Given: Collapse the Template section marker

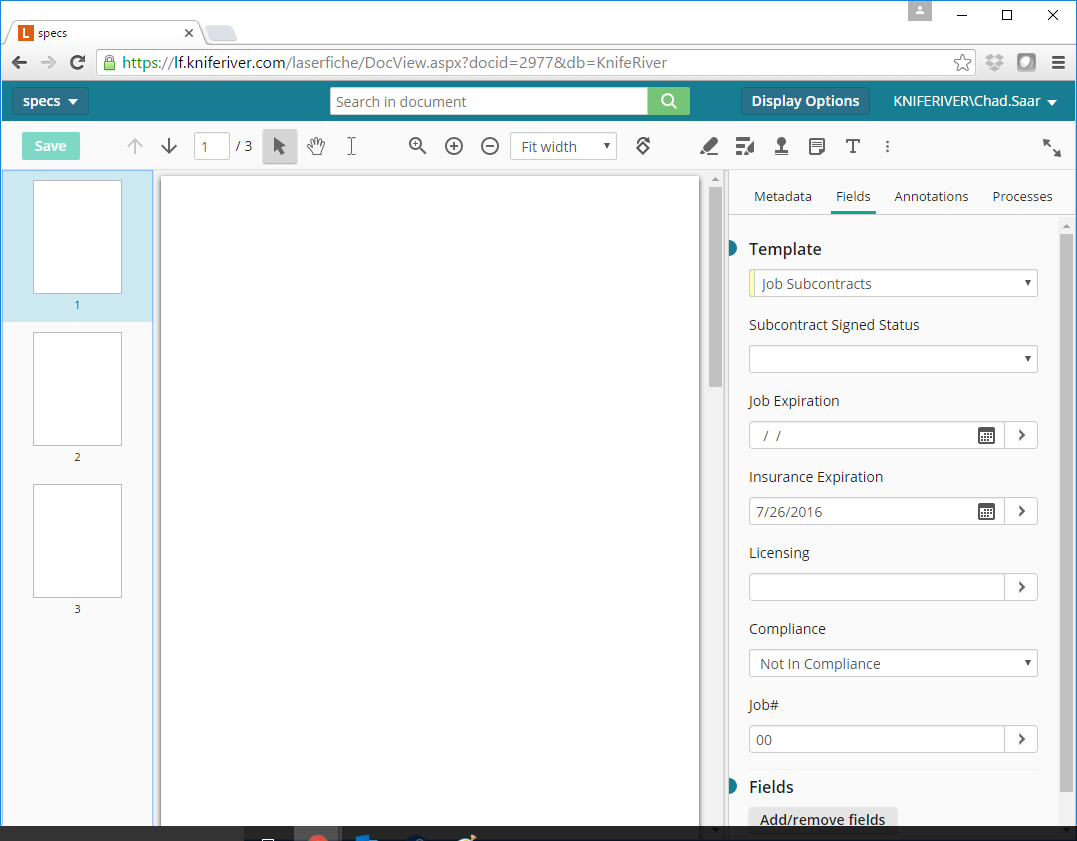Looking at the screenshot, I should click(x=732, y=248).
